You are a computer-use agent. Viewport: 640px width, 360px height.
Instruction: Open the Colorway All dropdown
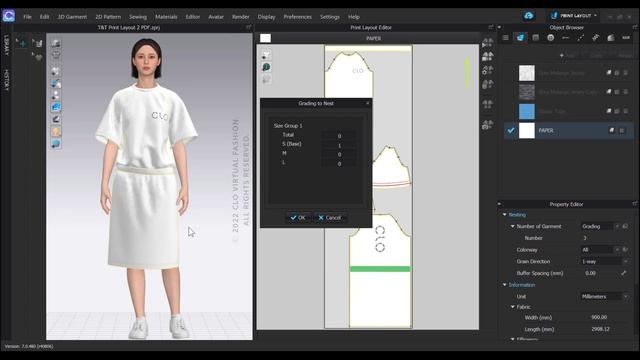coord(600,249)
